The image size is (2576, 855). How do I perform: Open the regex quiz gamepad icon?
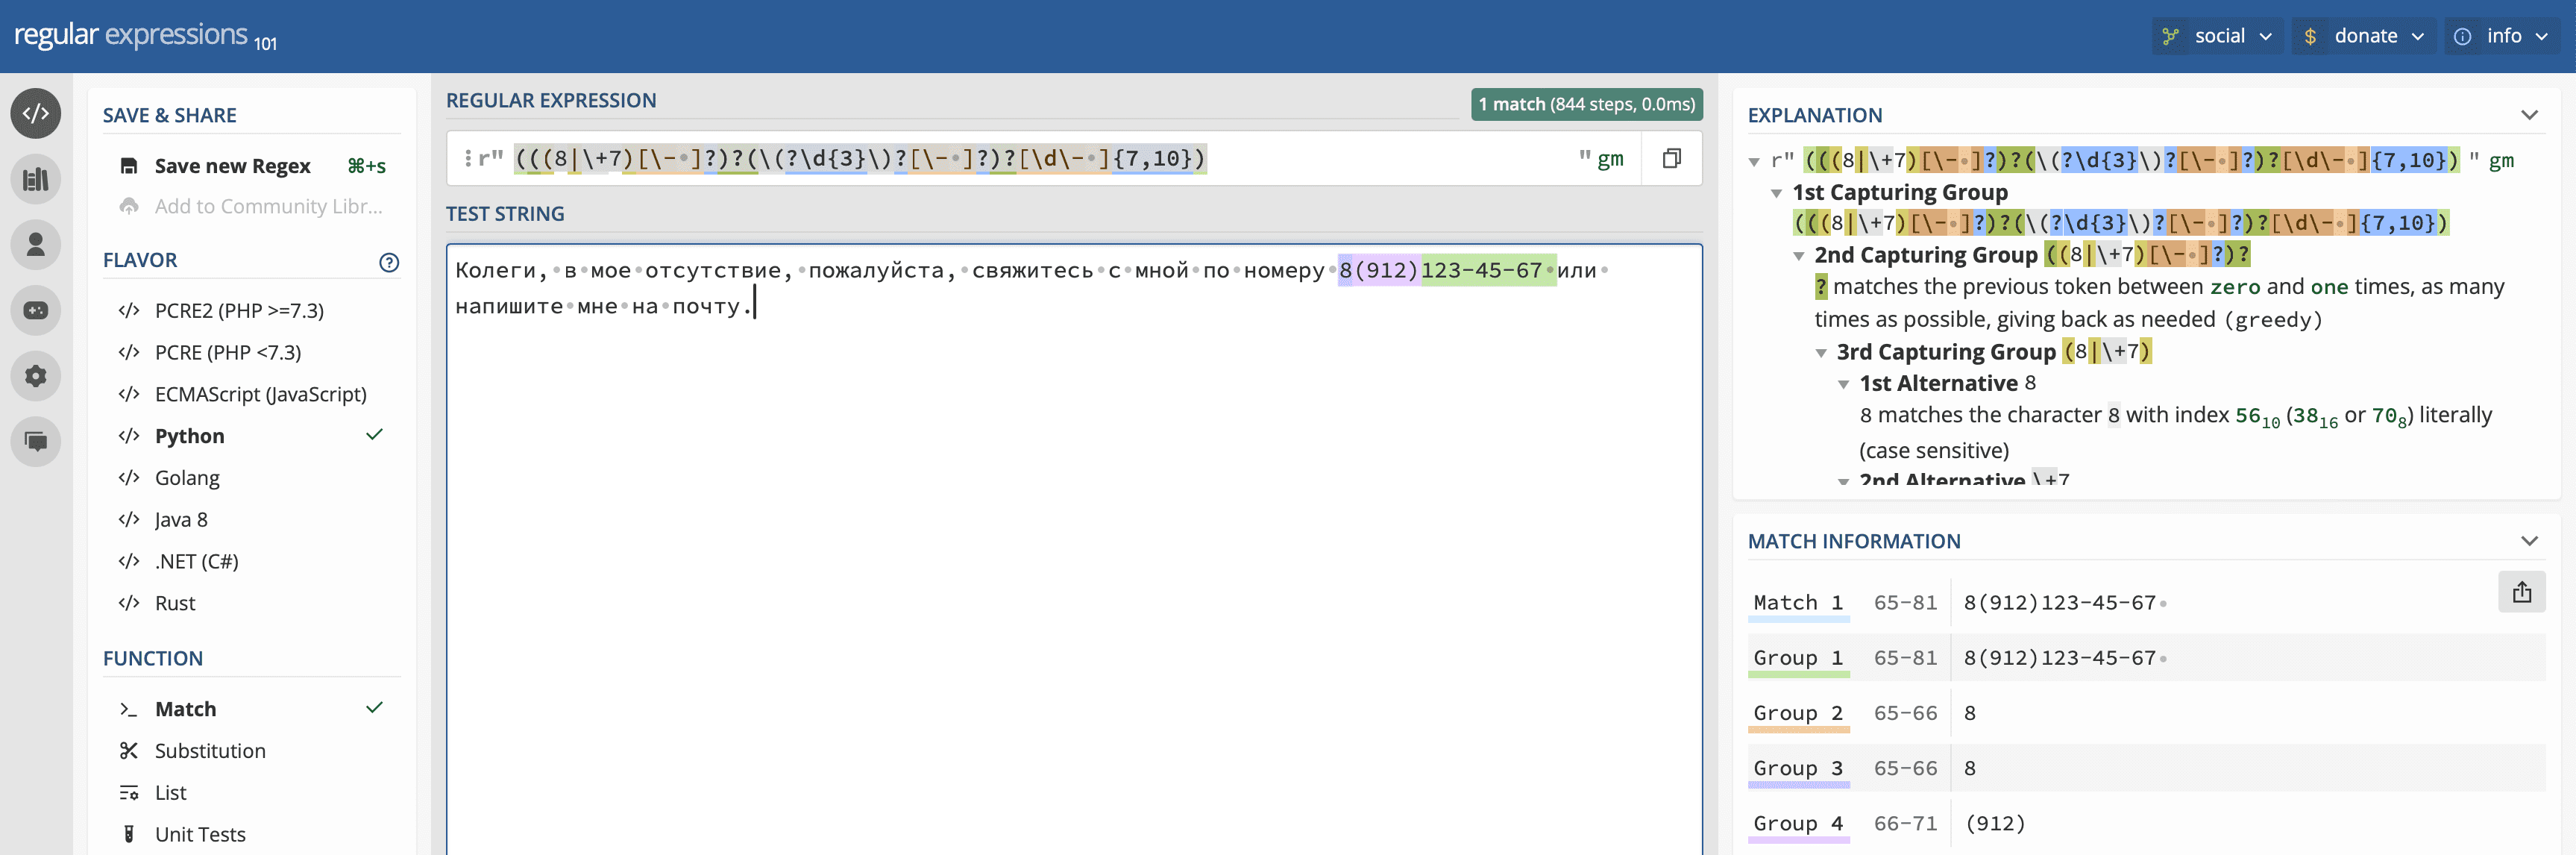coord(36,310)
